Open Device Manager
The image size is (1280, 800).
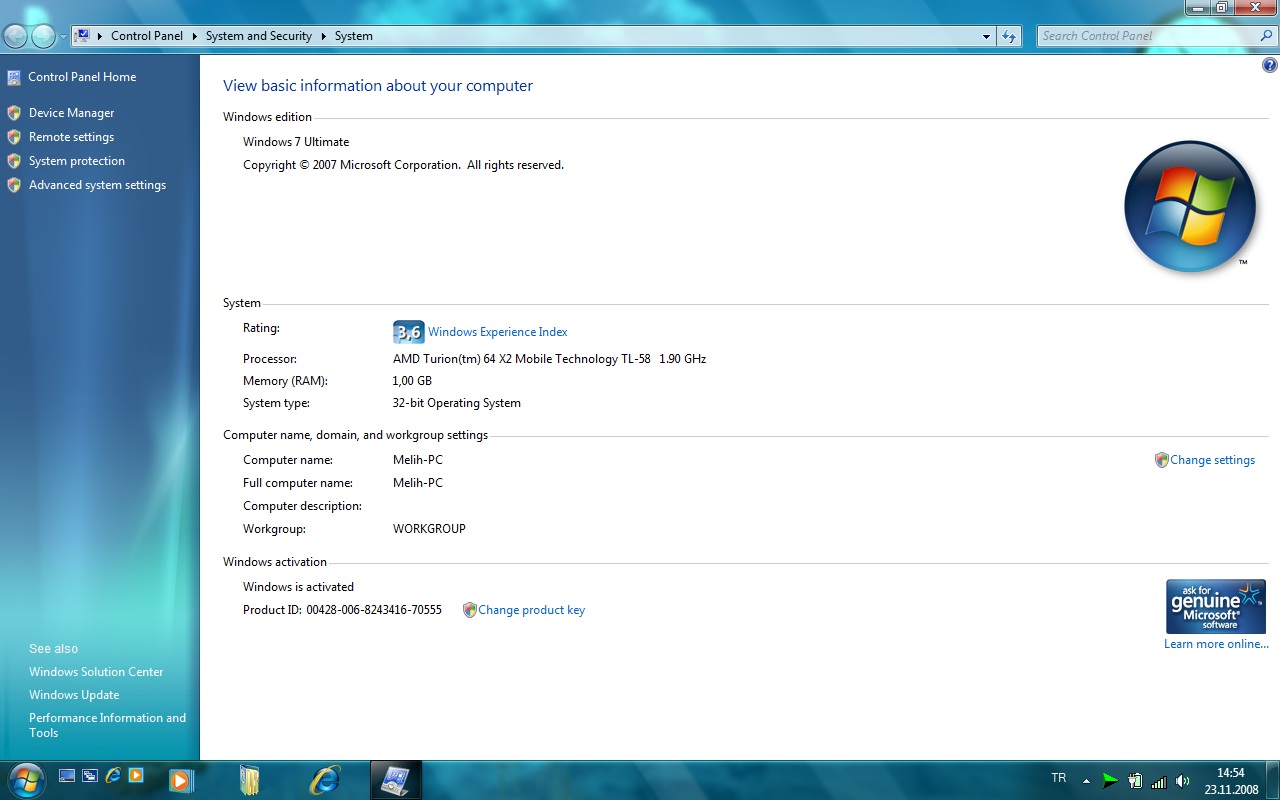tap(71, 113)
